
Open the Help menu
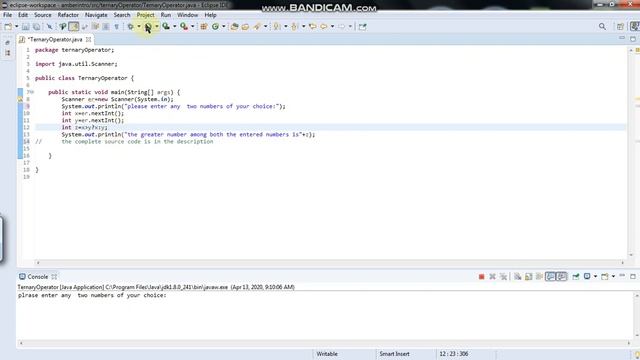tap(210, 15)
